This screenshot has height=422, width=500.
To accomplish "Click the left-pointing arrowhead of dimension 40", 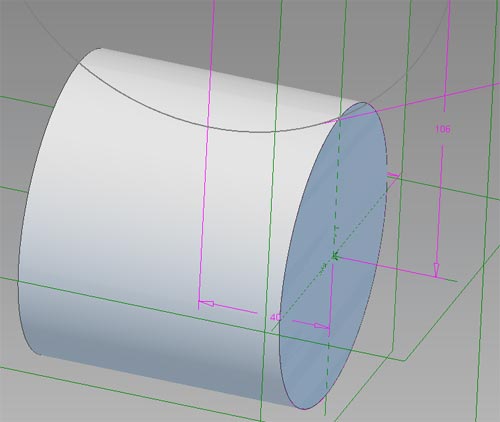I will pyautogui.click(x=207, y=303).
